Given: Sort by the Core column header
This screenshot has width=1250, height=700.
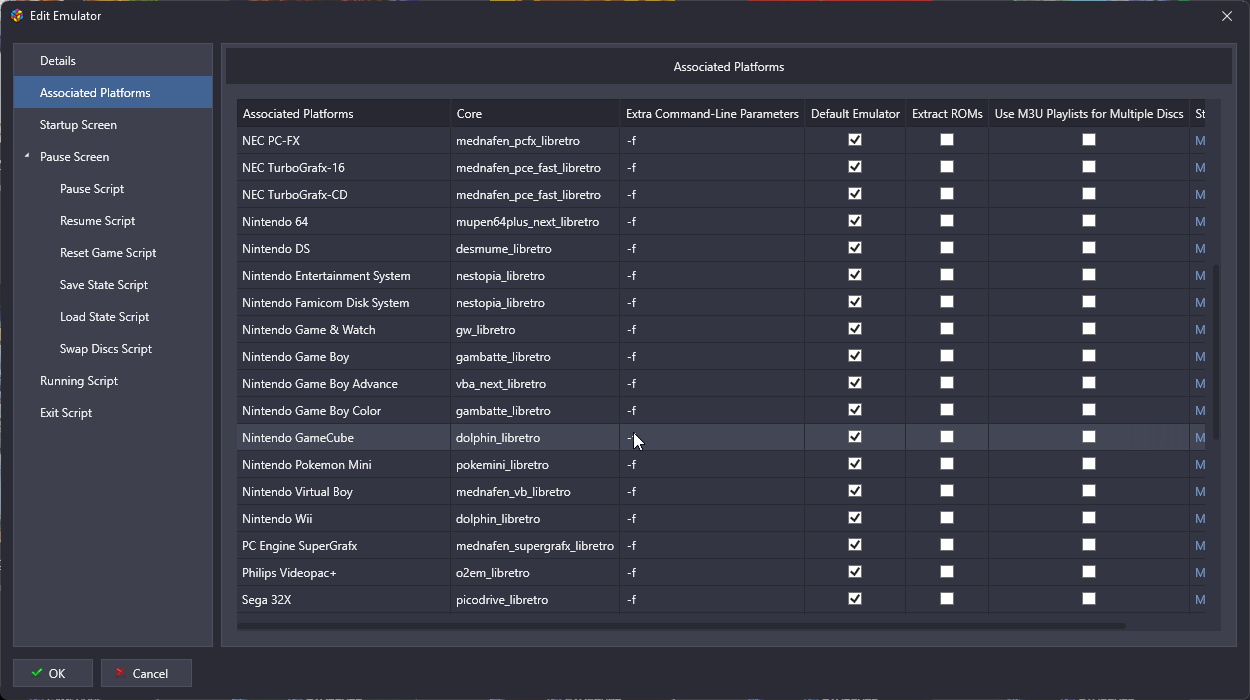Looking at the screenshot, I should [x=535, y=114].
